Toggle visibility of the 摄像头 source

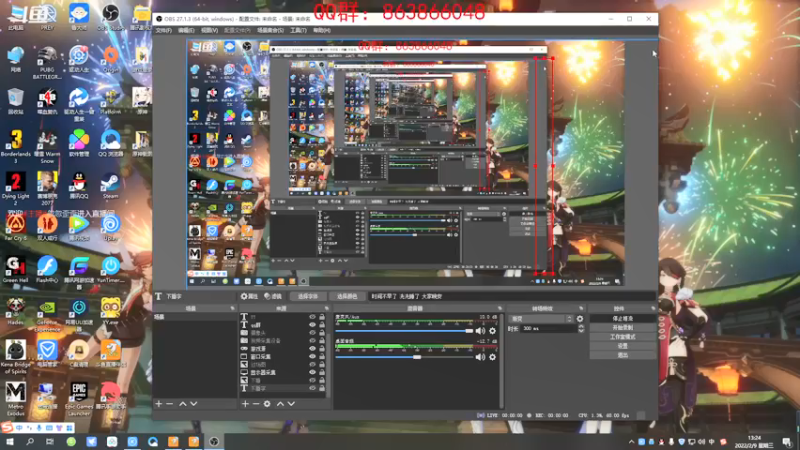point(313,333)
